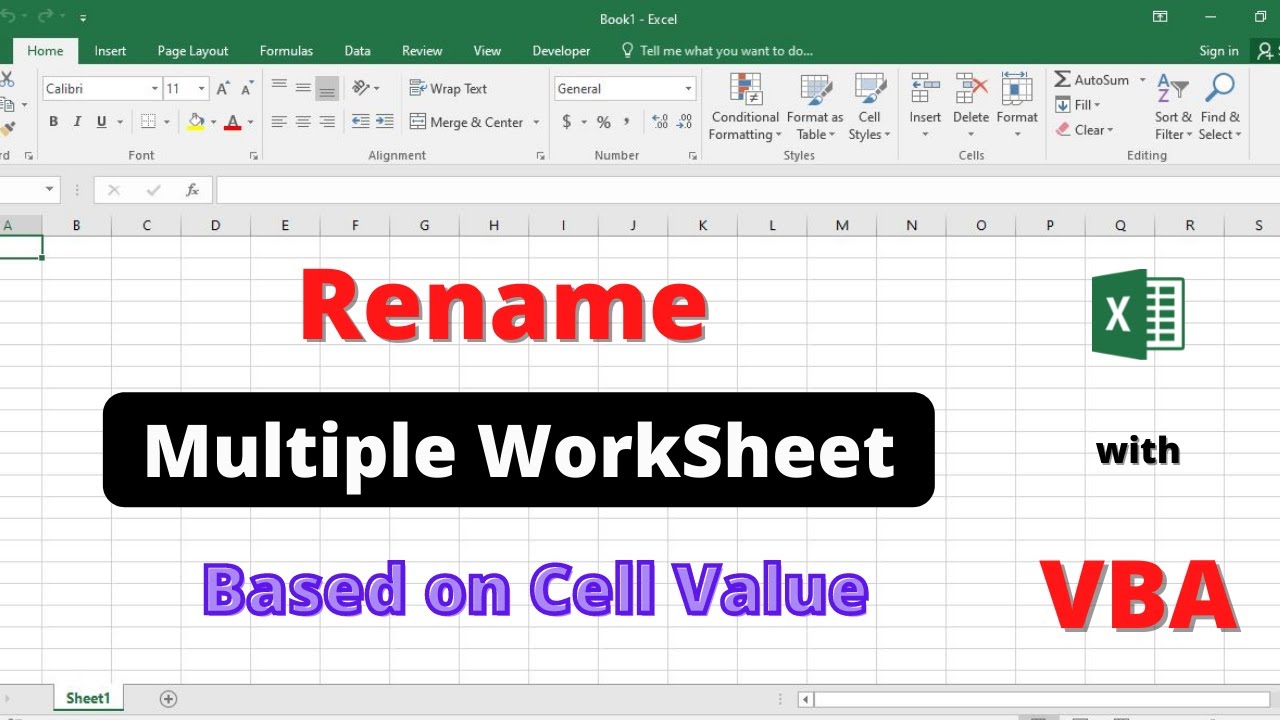
Task: Expand AutoSum dropdown arrow
Action: coord(1142,80)
